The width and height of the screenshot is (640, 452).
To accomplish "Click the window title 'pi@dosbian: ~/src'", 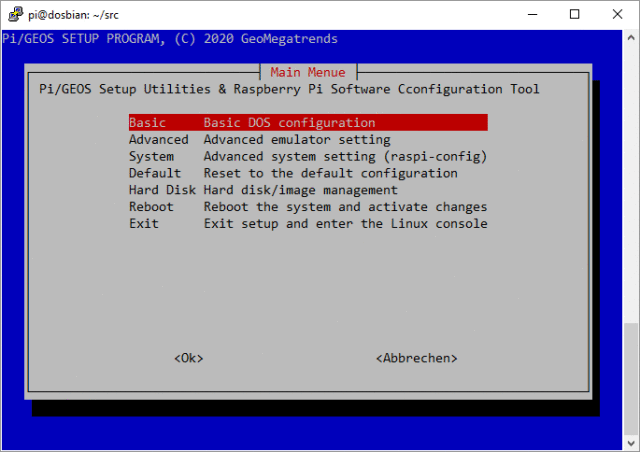I will tap(73, 15).
